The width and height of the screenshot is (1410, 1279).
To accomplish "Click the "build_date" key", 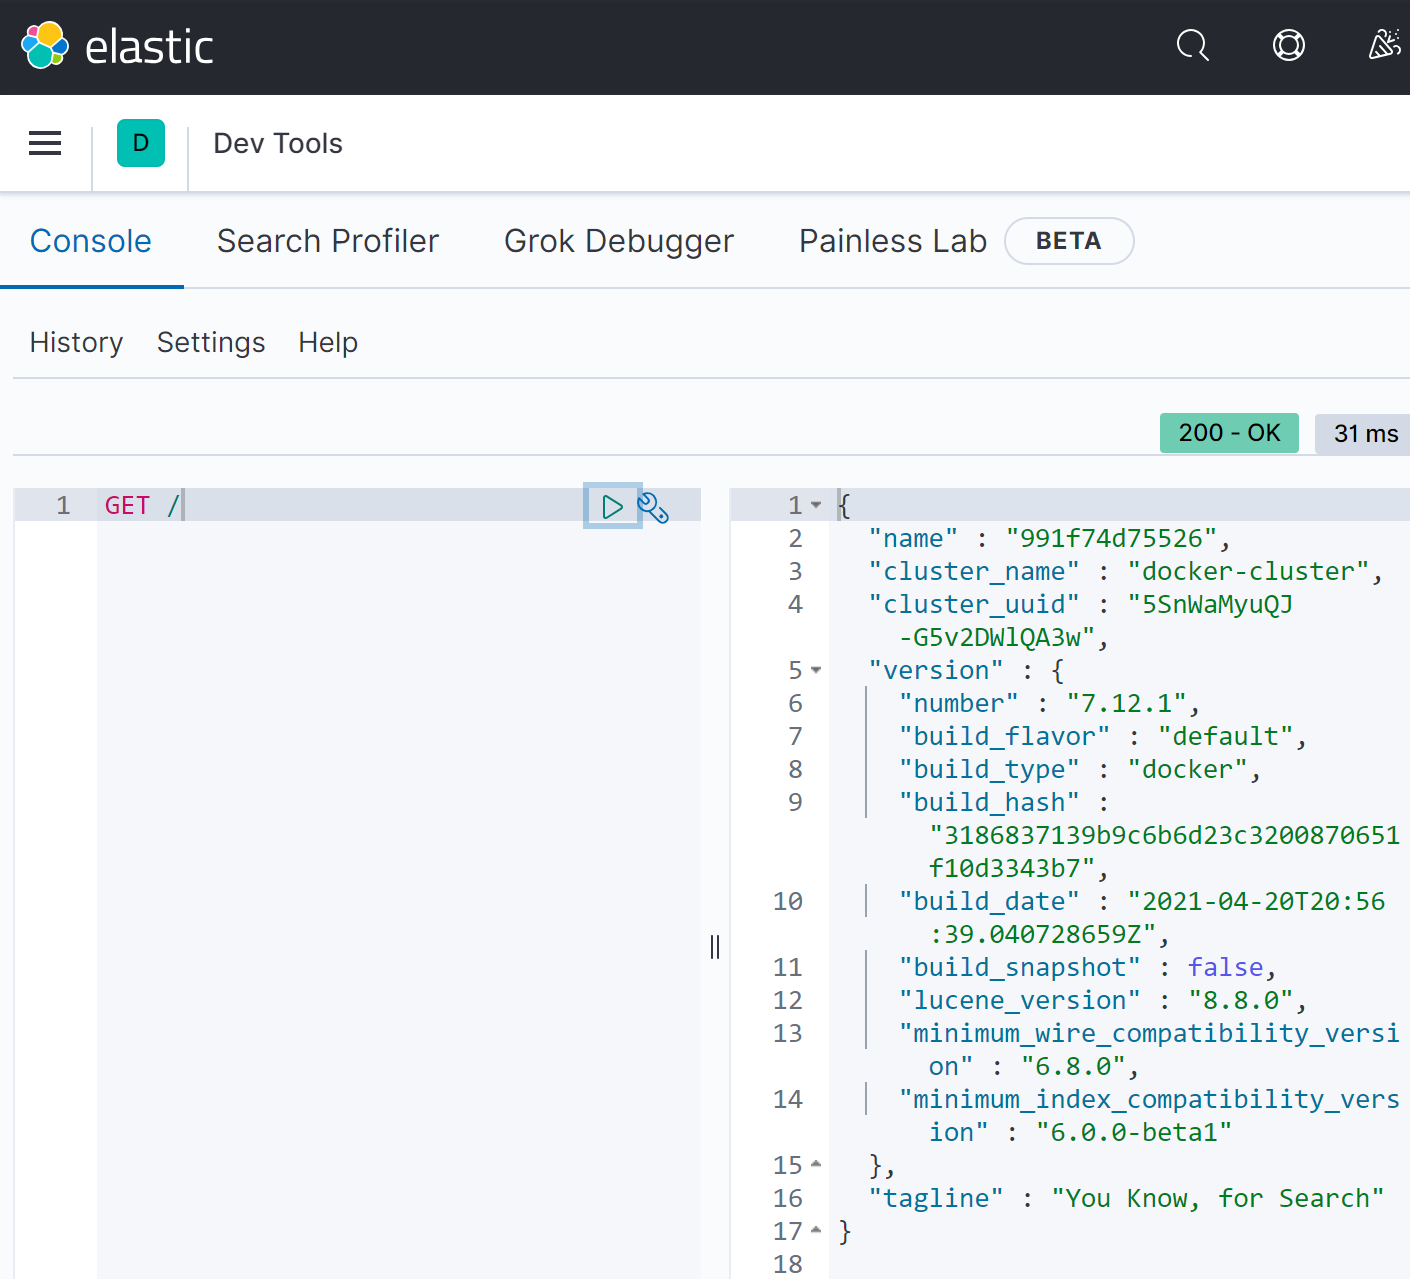I will (989, 901).
